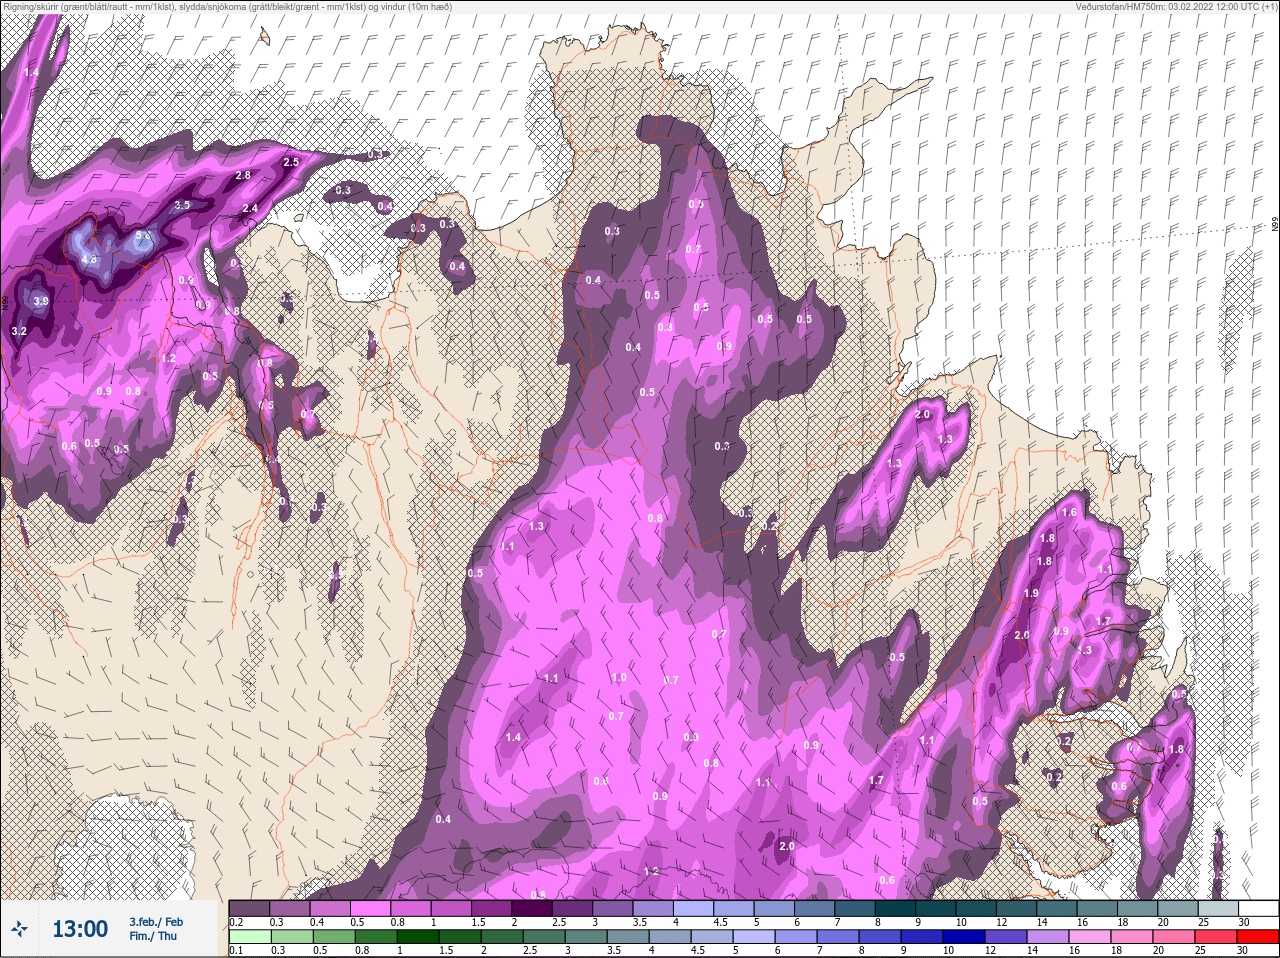This screenshot has width=1280, height=958.
Task: Click the 13:00 forecast time label
Action: pyautogui.click(x=80, y=929)
